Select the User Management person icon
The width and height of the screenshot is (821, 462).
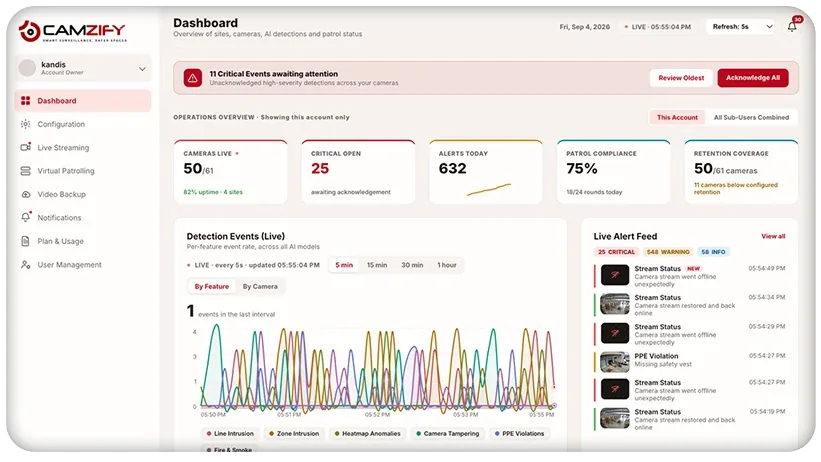coord(25,265)
